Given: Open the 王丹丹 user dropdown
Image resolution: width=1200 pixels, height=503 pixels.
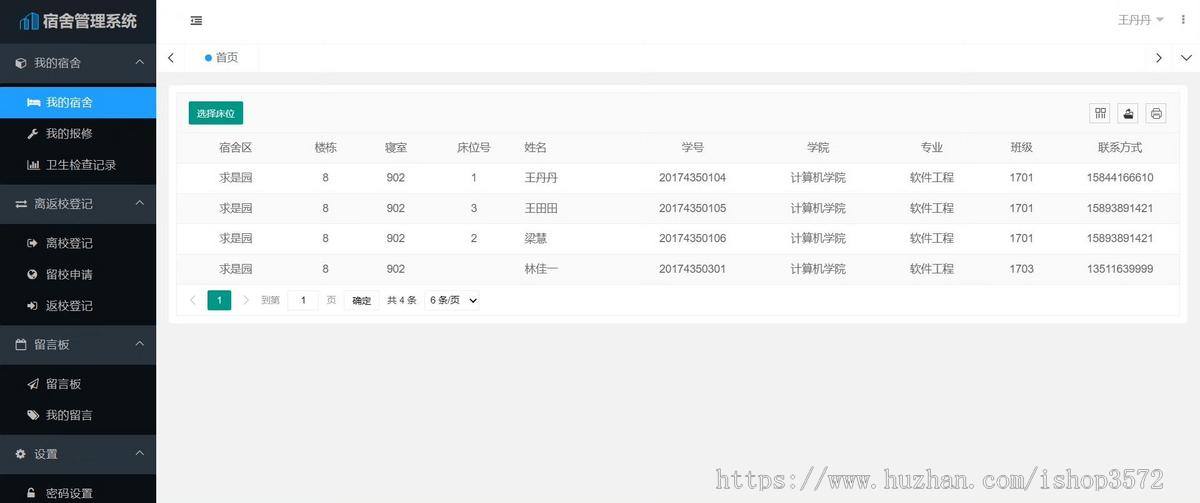Looking at the screenshot, I should [1141, 20].
